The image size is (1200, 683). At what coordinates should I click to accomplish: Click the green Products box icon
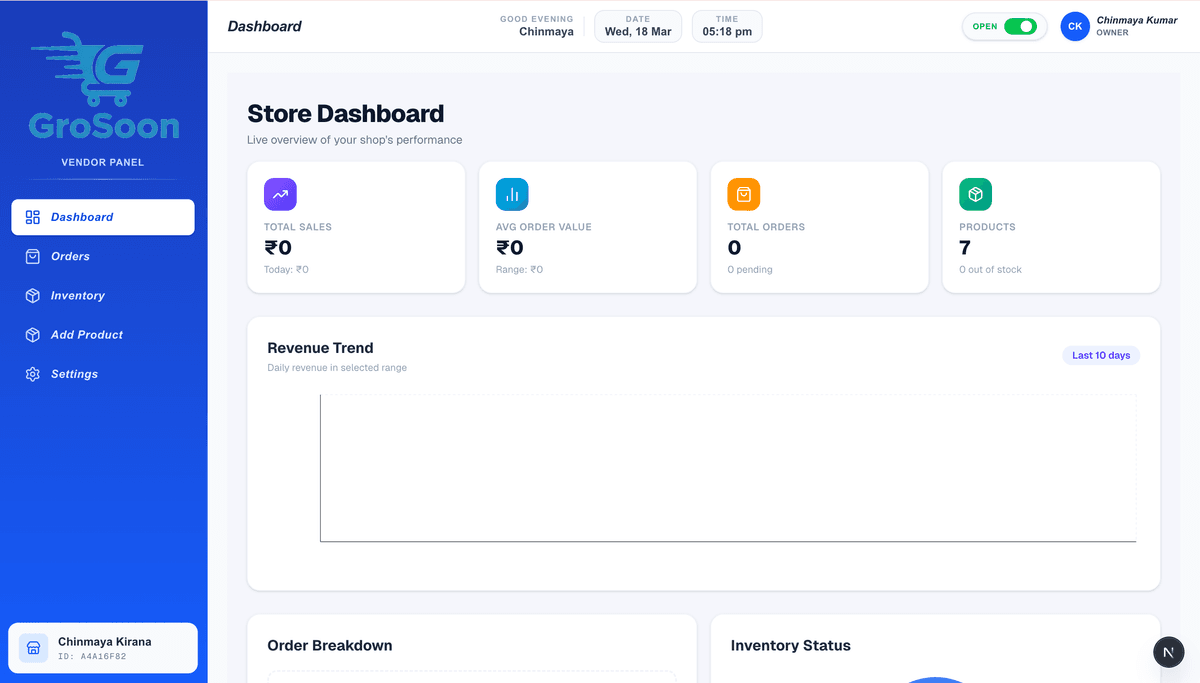click(976, 194)
